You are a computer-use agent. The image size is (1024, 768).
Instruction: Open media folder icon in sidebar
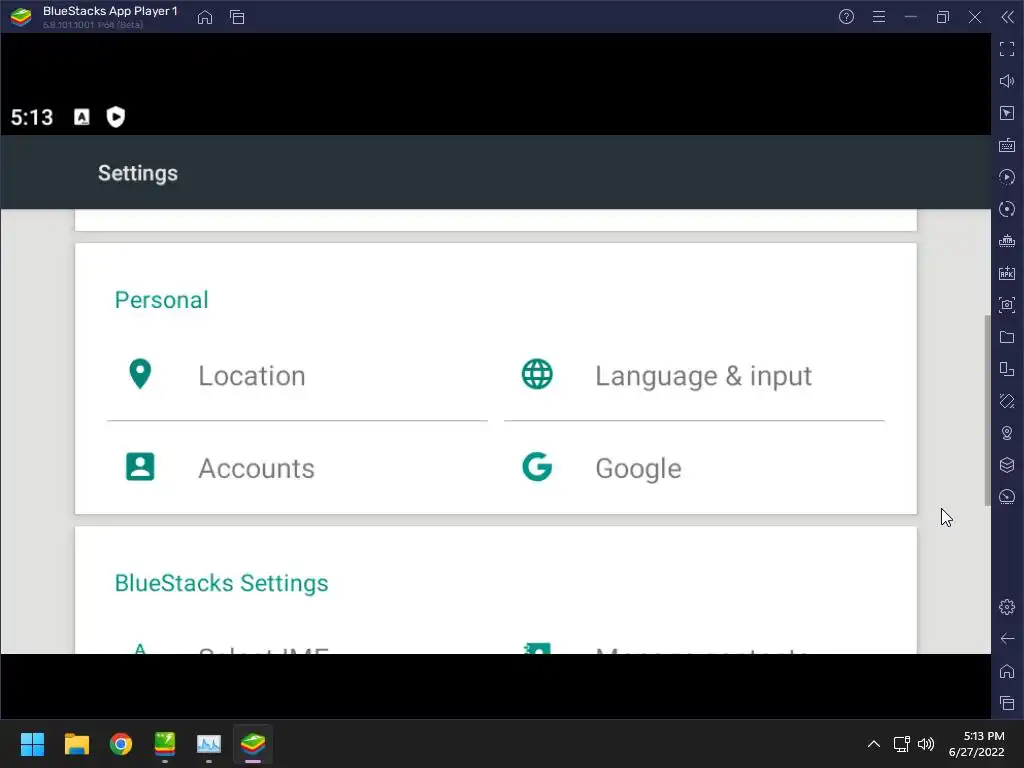coord(1007,337)
